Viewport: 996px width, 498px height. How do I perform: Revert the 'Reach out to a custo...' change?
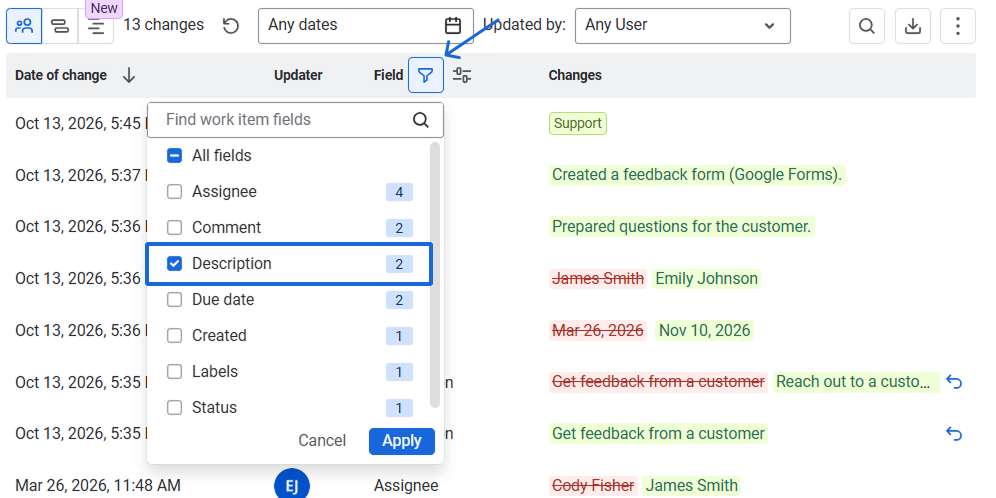coord(953,382)
